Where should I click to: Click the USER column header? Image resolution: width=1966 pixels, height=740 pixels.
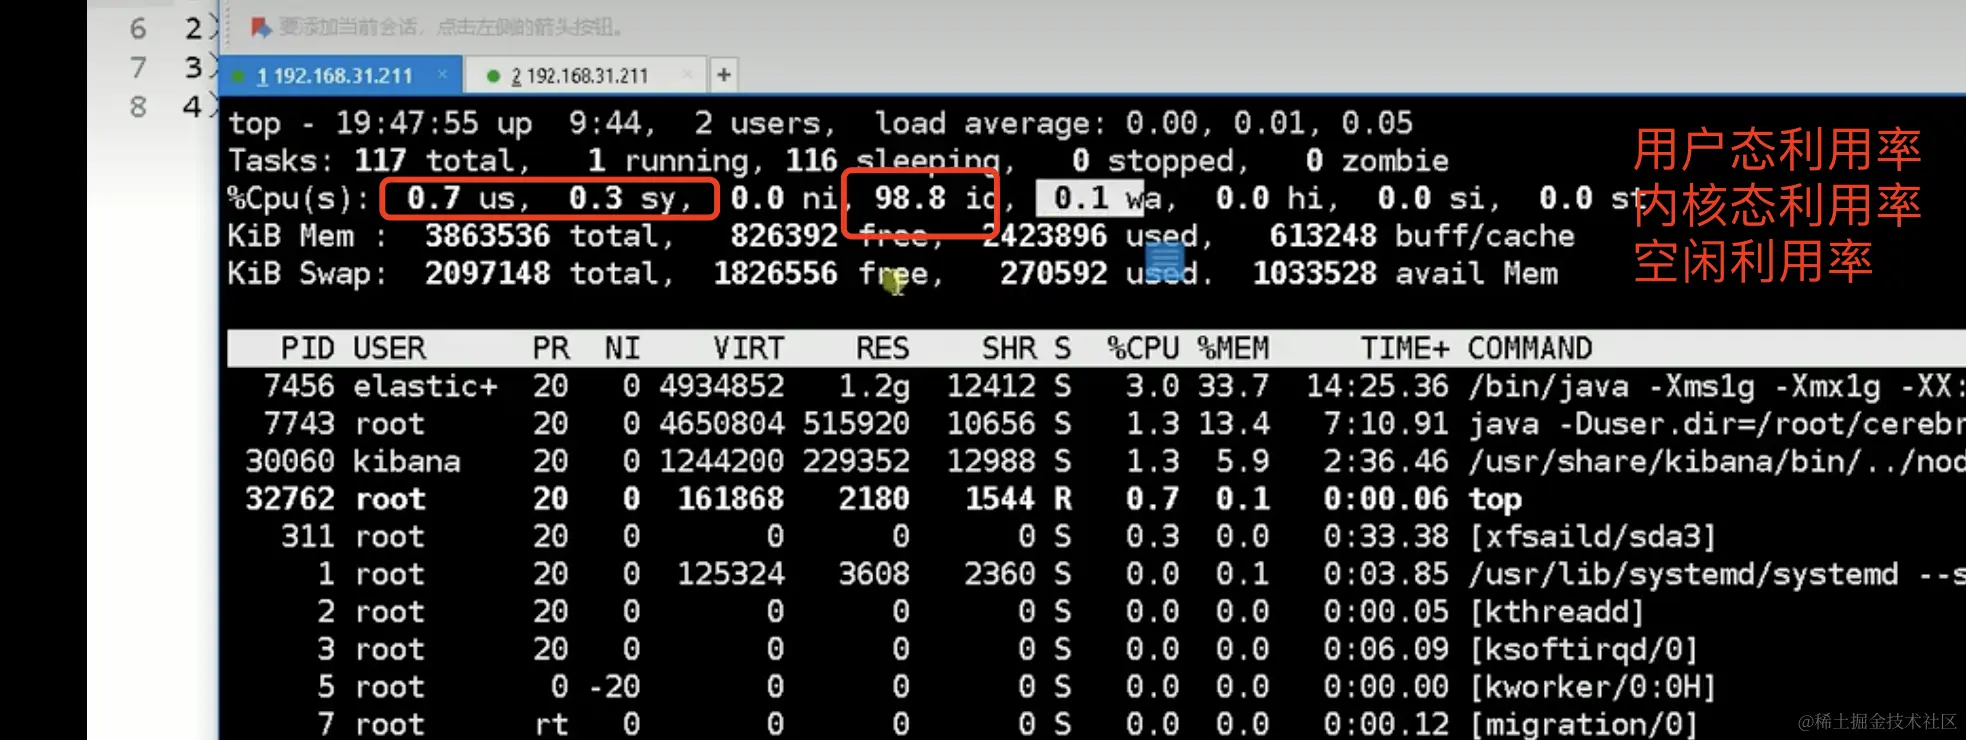[x=390, y=348]
